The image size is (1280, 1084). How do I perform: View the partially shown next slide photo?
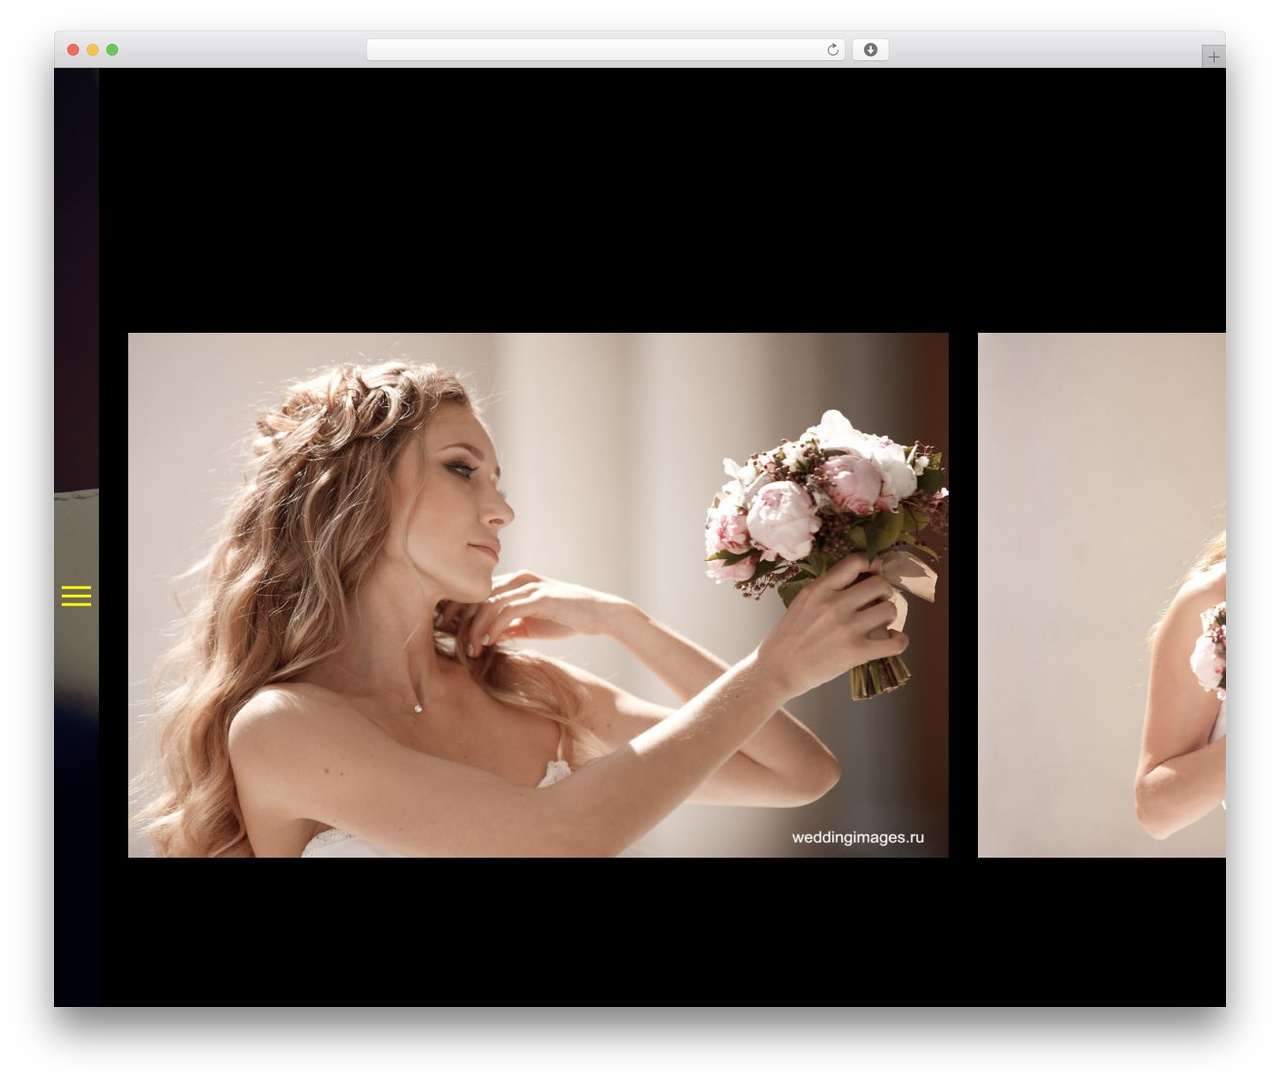[1101, 595]
